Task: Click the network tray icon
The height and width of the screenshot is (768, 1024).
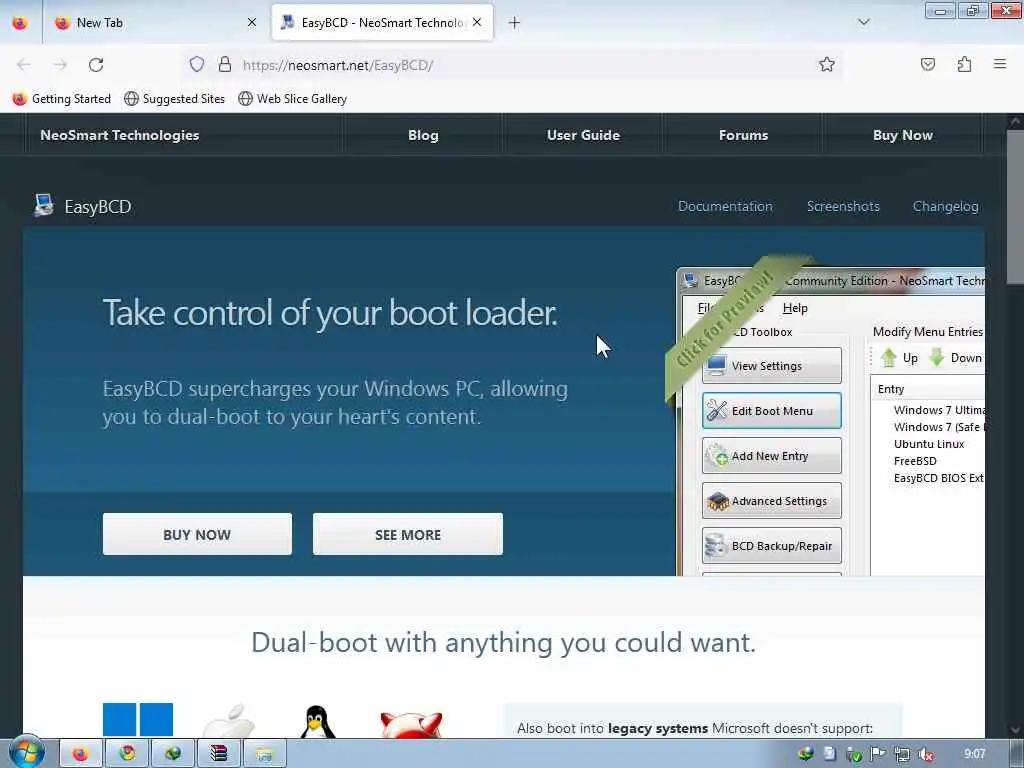Action: pyautogui.click(x=901, y=754)
